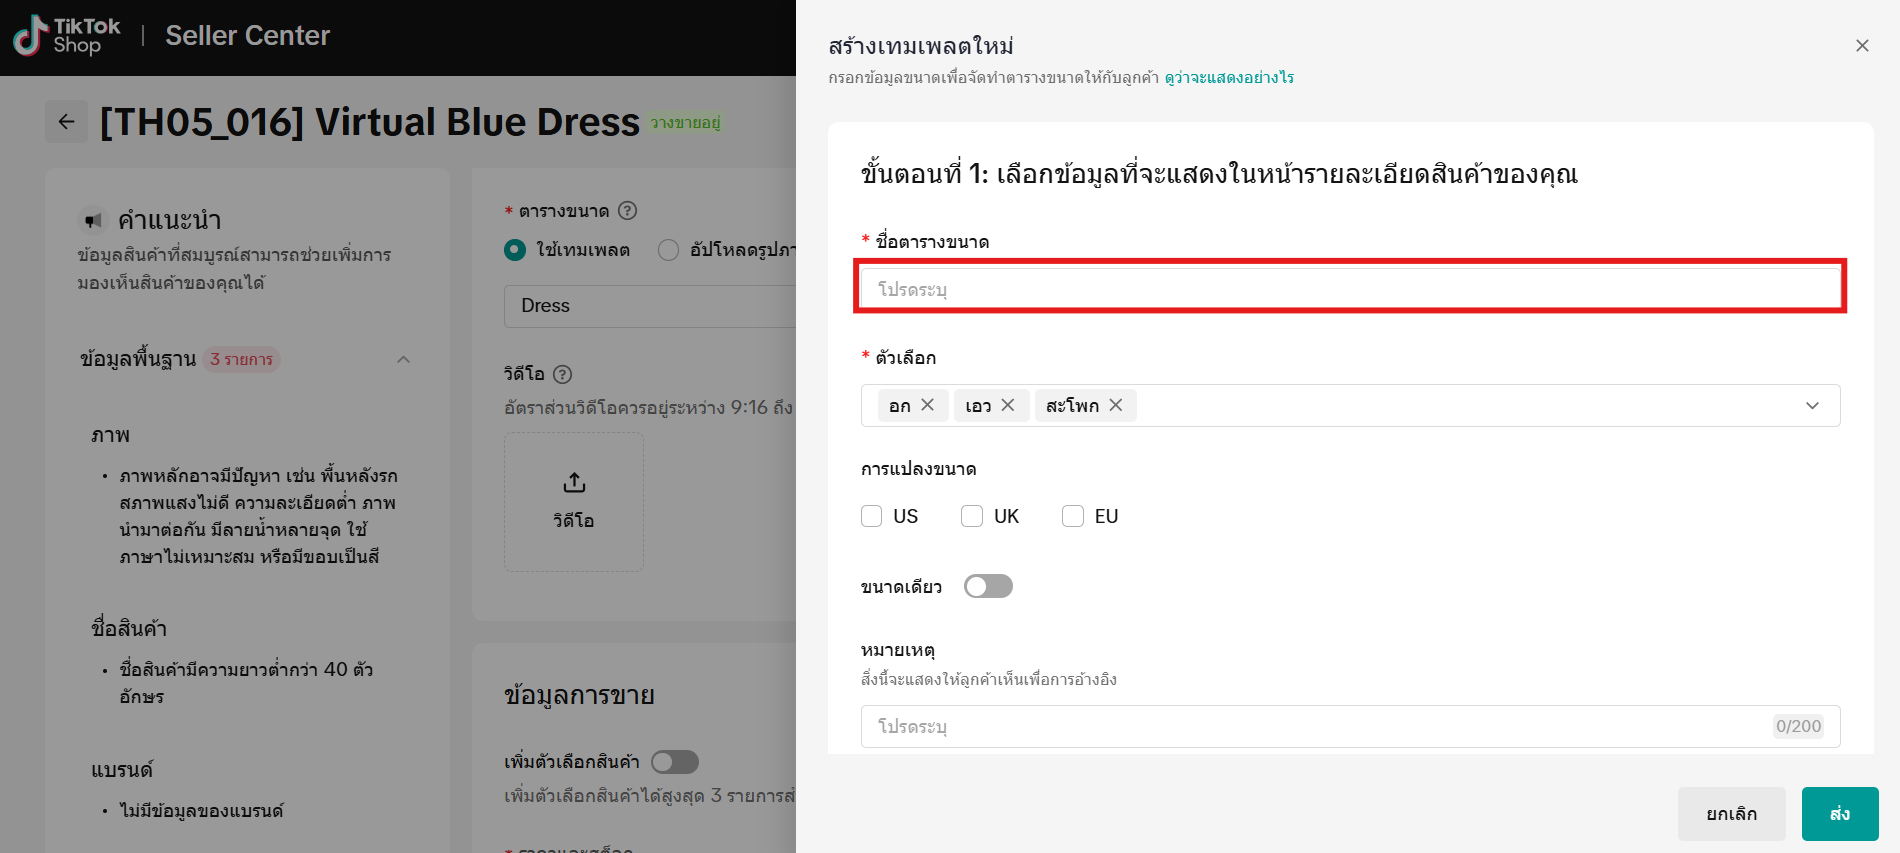Check the UK size conversion box
Image resolution: width=1900 pixels, height=853 pixels.
[972, 516]
